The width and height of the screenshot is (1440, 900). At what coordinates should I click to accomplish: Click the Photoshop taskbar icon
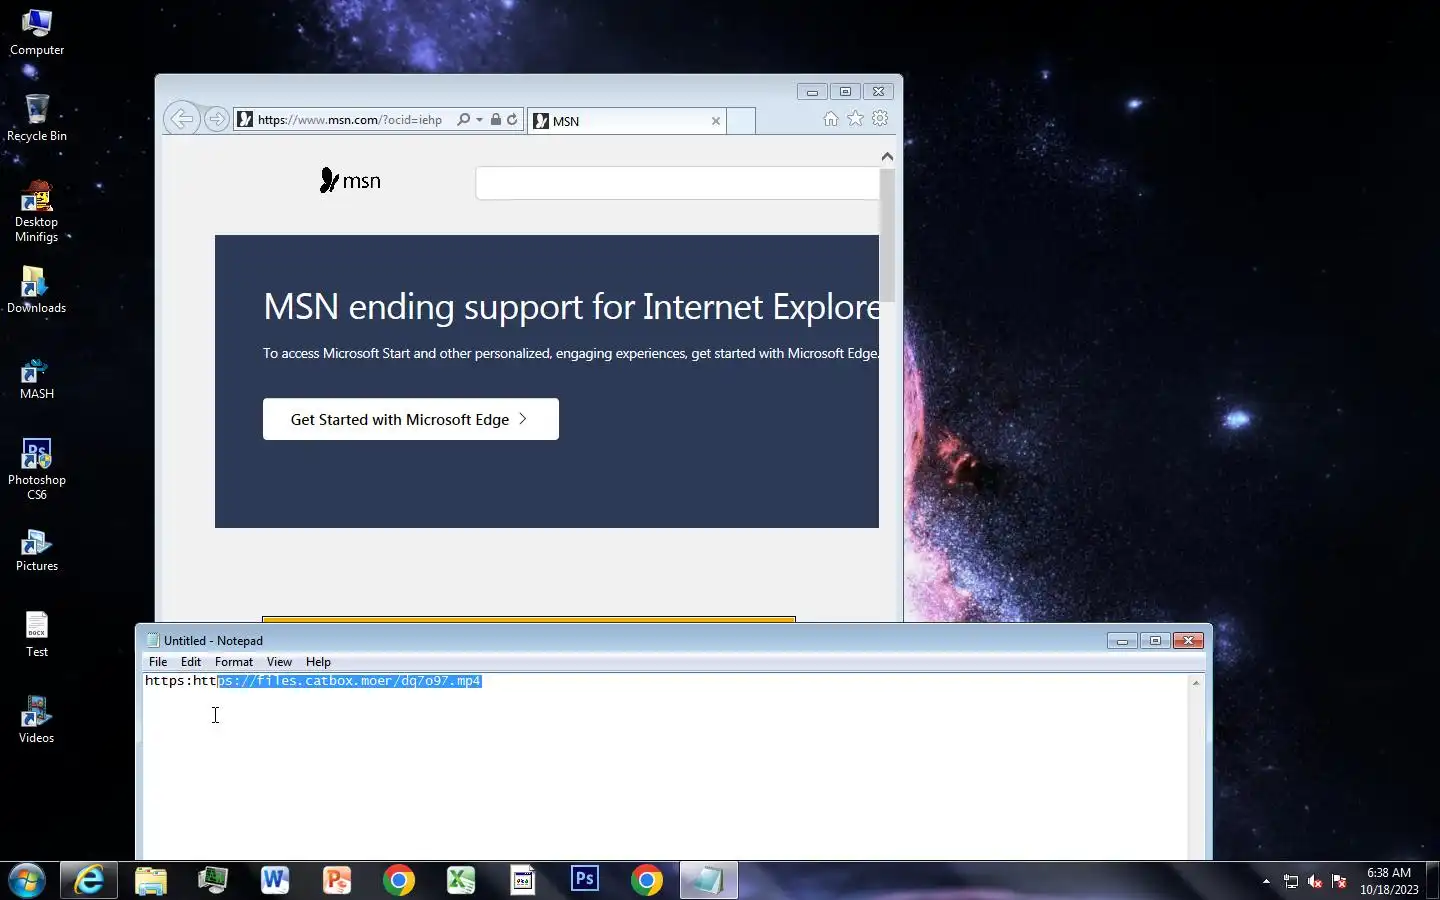[x=585, y=880]
